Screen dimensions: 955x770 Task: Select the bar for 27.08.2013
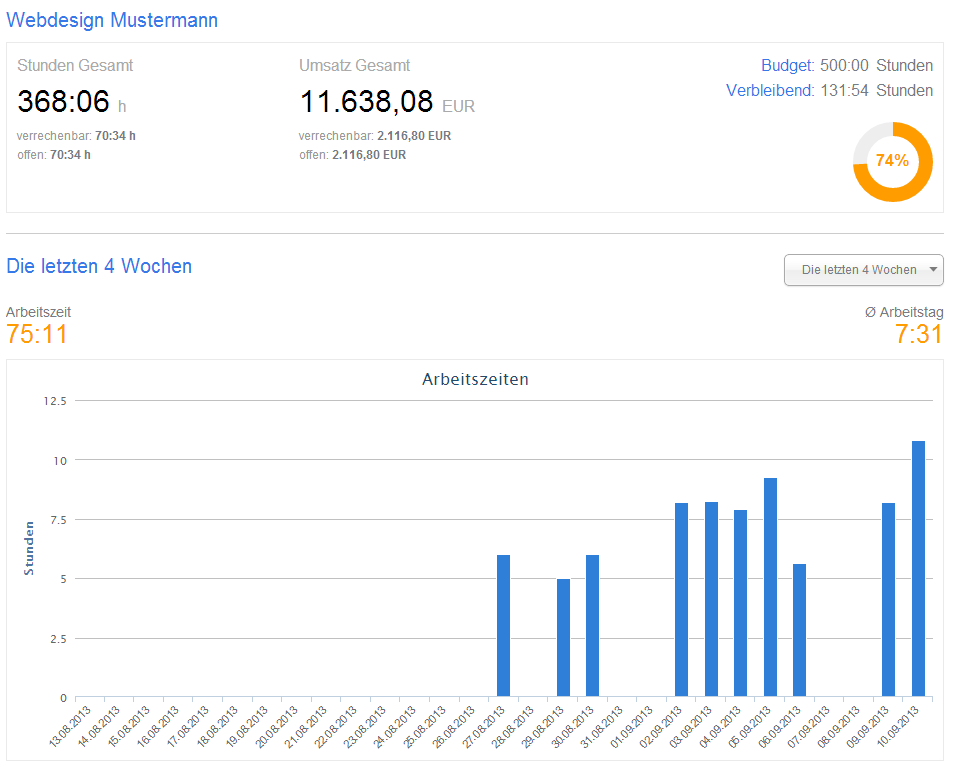[x=504, y=626]
